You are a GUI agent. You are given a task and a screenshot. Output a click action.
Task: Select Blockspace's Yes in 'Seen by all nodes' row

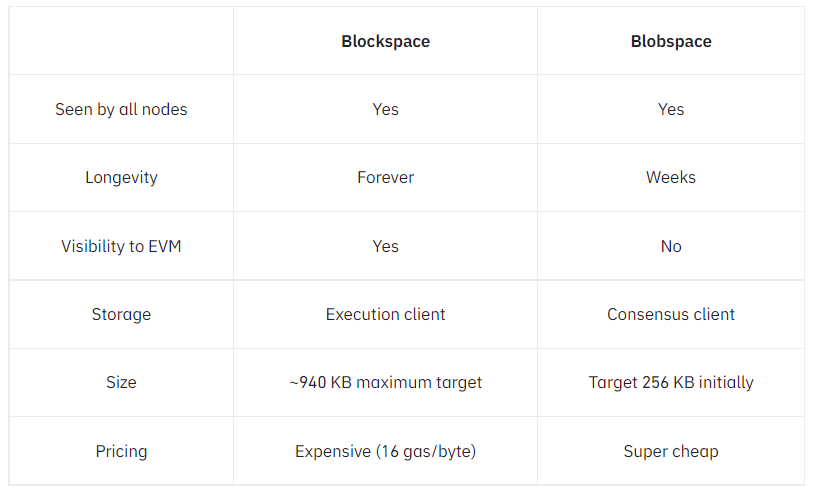click(385, 109)
